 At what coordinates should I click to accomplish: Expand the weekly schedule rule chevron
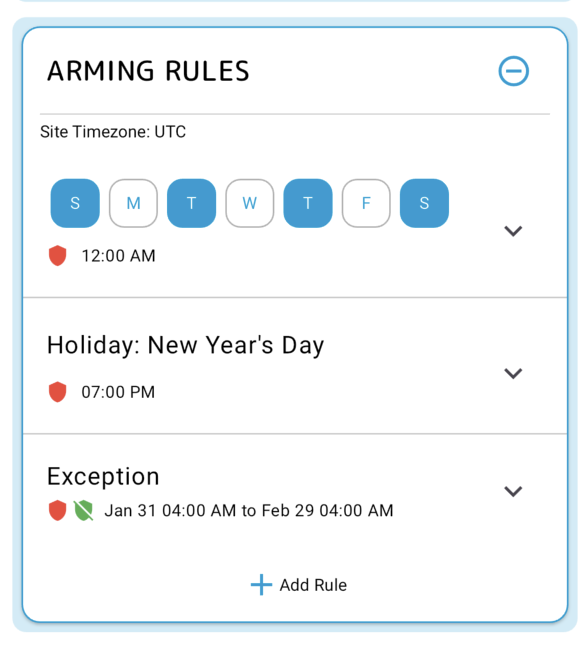coord(513,231)
